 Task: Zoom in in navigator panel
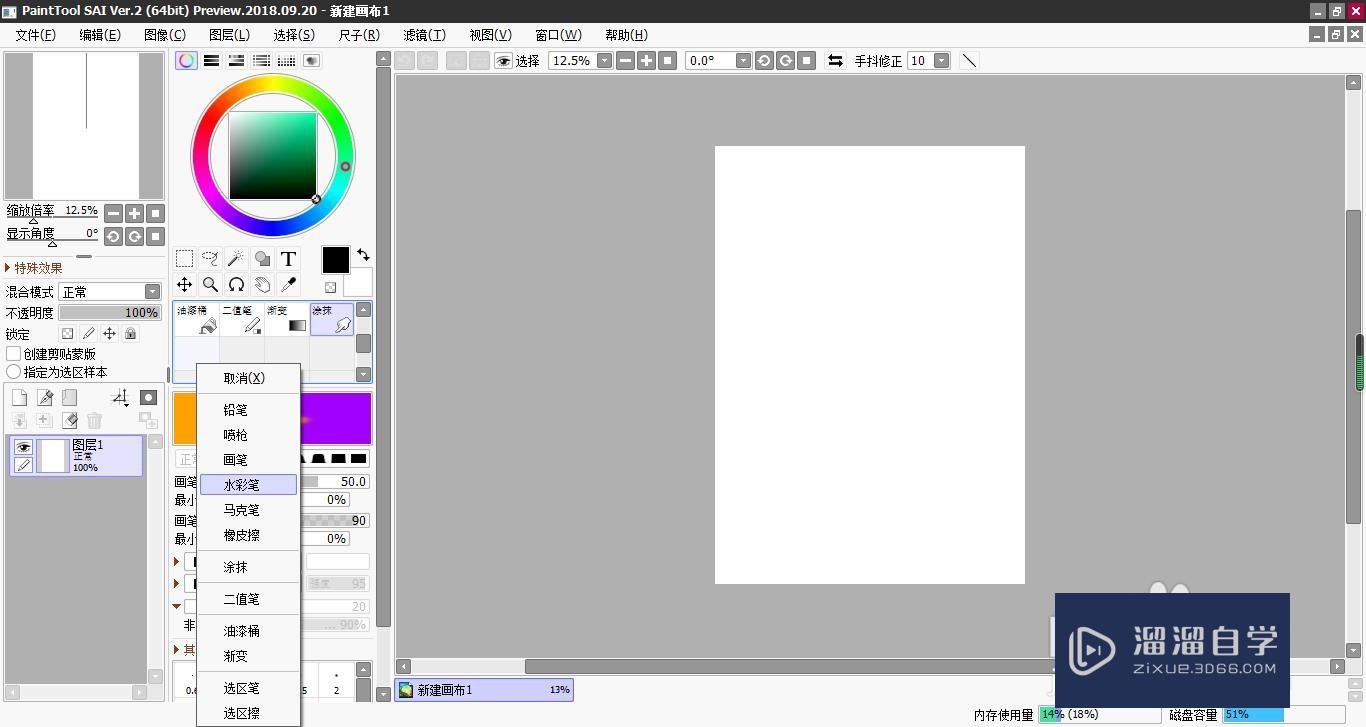134,213
